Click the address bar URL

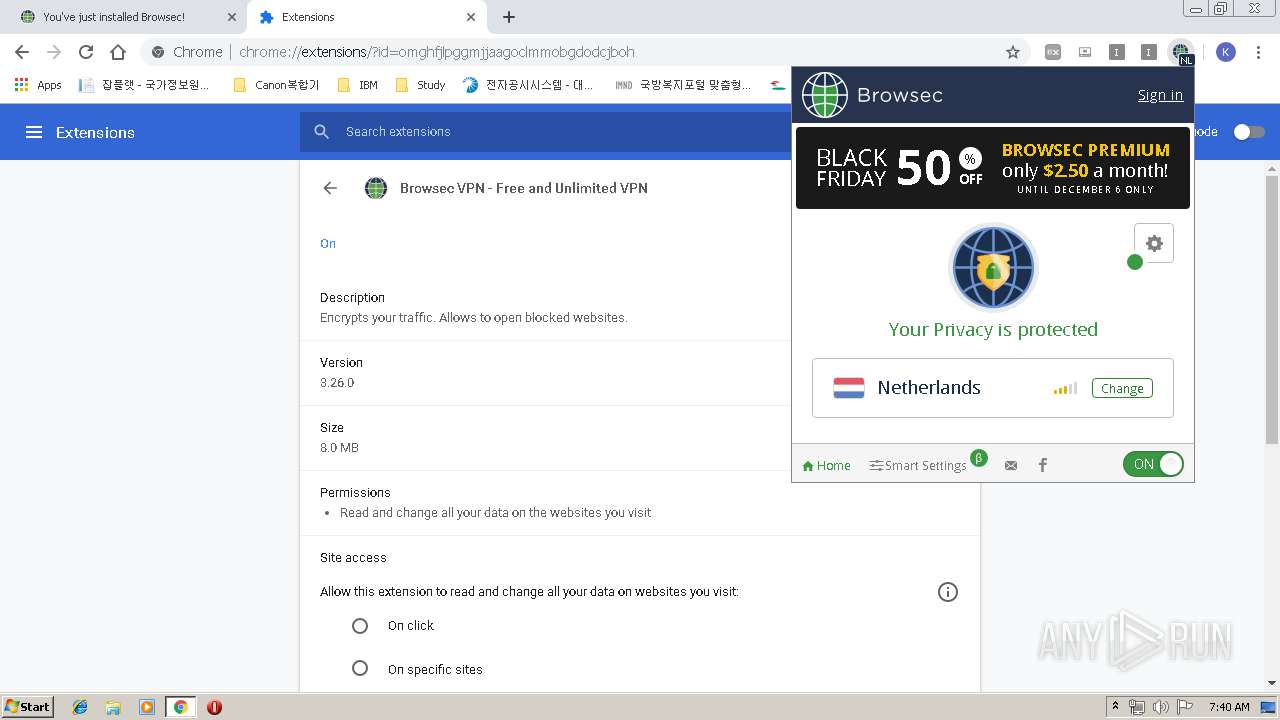pyautogui.click(x=437, y=52)
